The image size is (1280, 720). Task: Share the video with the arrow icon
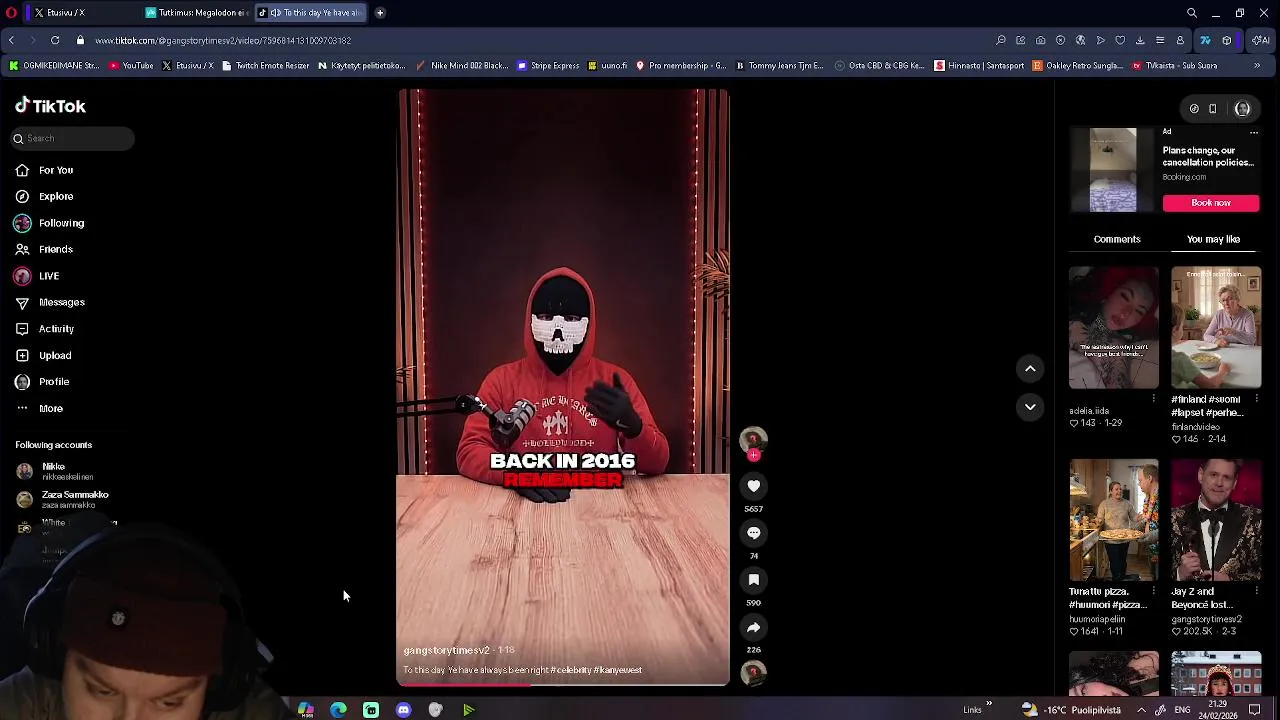click(754, 627)
